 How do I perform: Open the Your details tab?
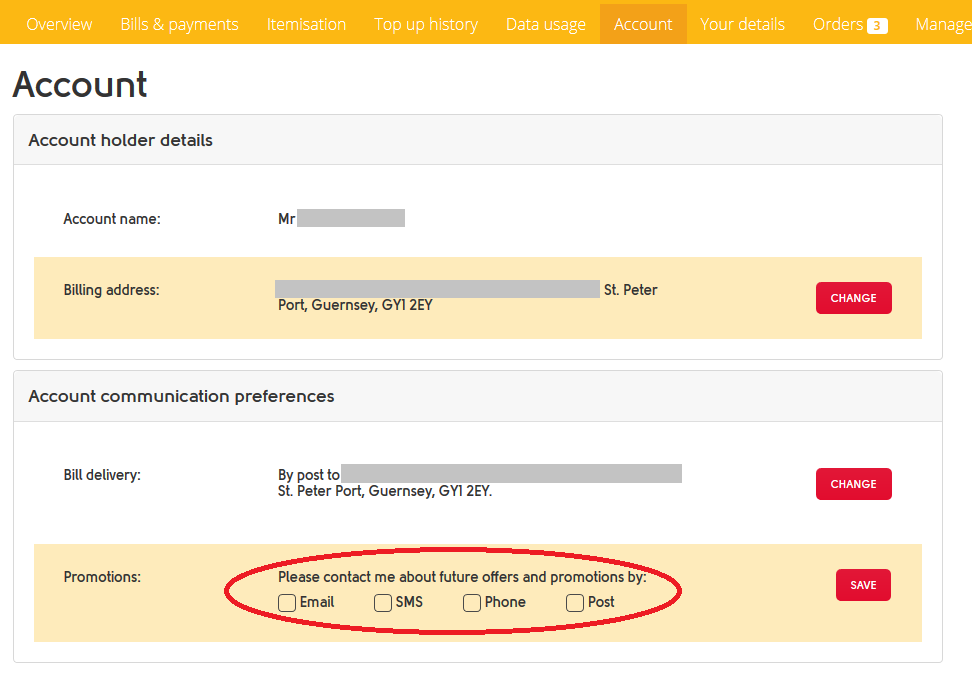pos(742,24)
